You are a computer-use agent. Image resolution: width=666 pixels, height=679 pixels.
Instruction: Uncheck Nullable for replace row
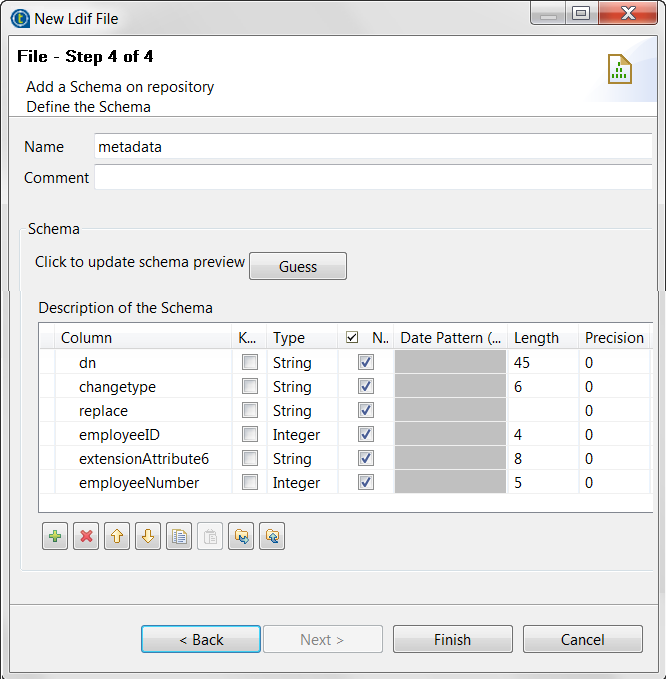[x=366, y=410]
